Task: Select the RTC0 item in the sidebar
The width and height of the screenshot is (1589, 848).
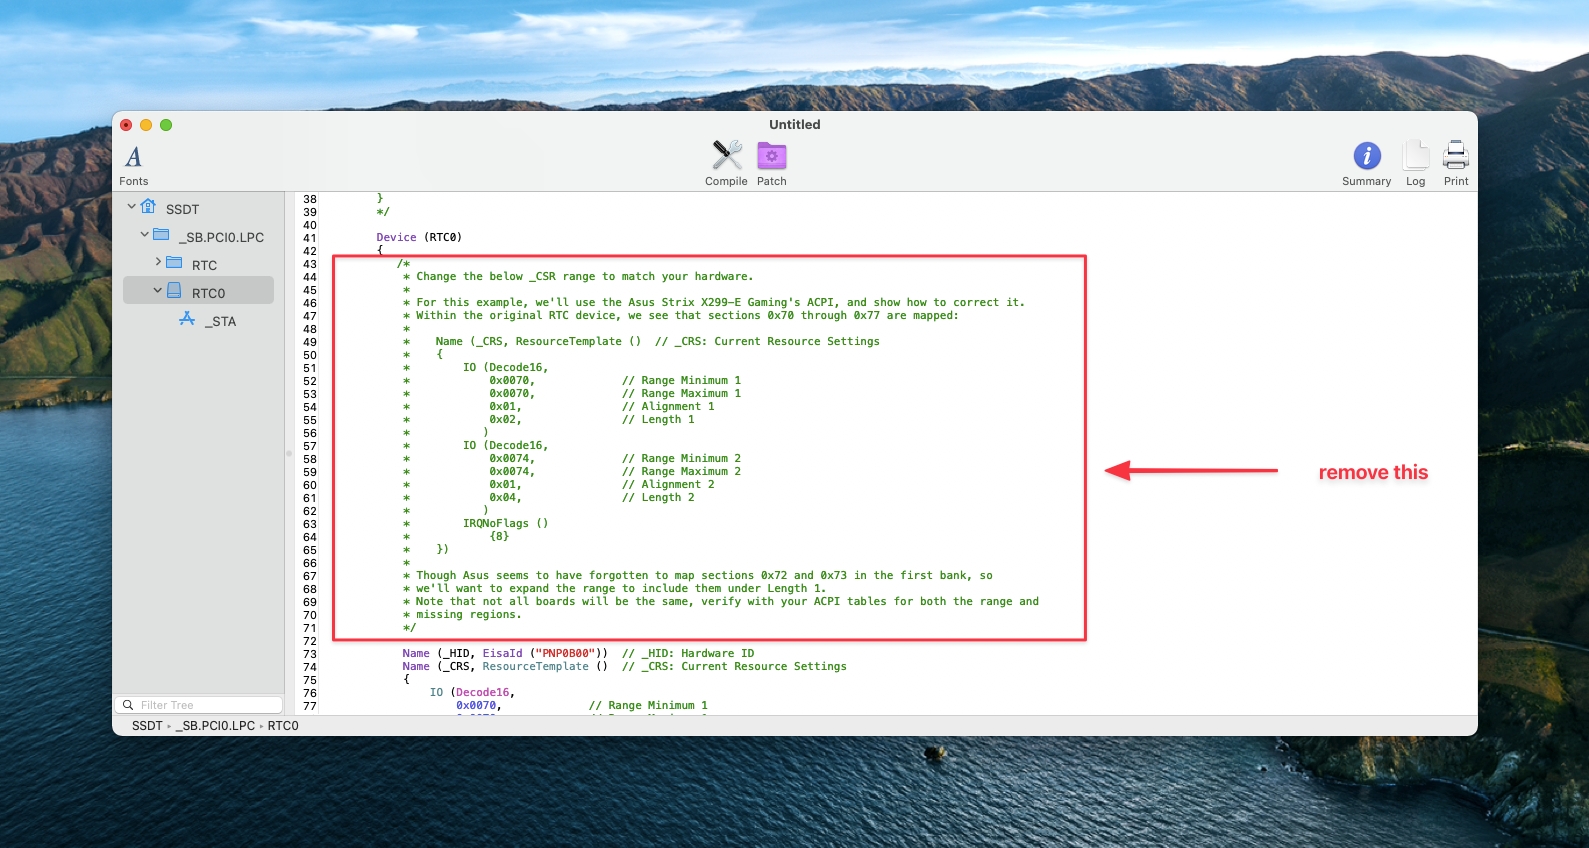Action: click(x=208, y=293)
